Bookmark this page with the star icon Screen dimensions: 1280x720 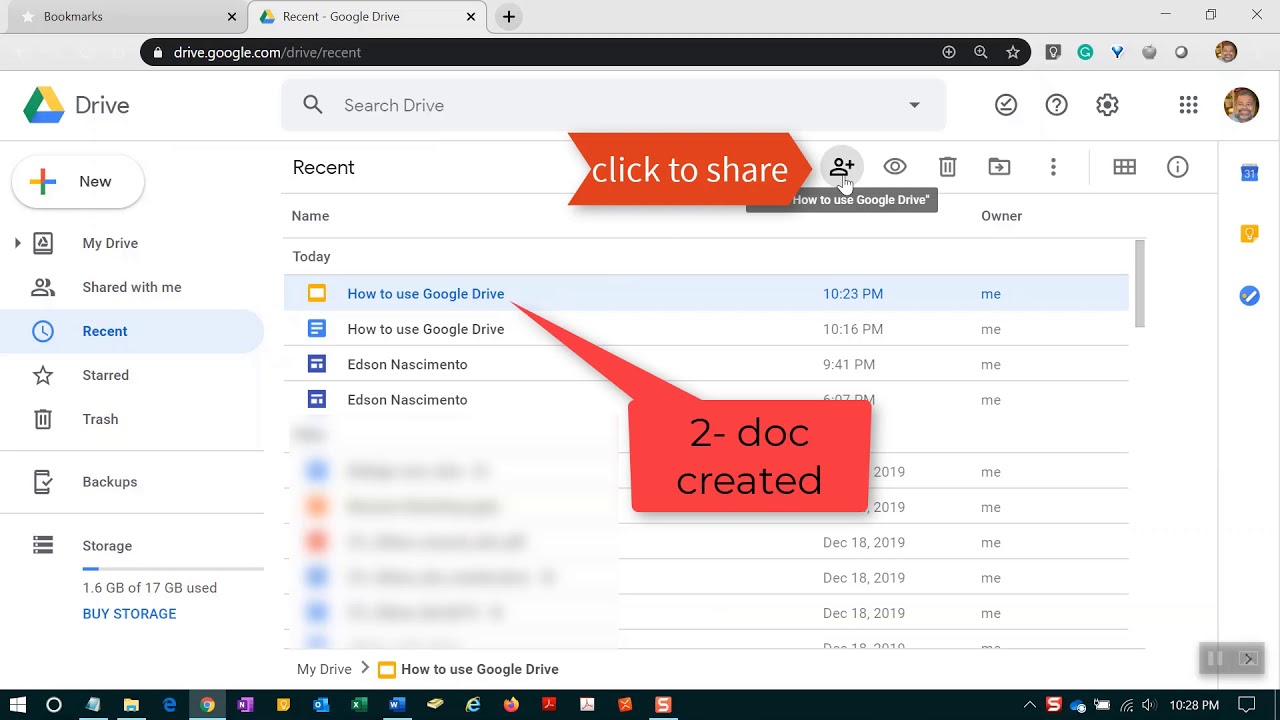pyautogui.click(x=1013, y=52)
